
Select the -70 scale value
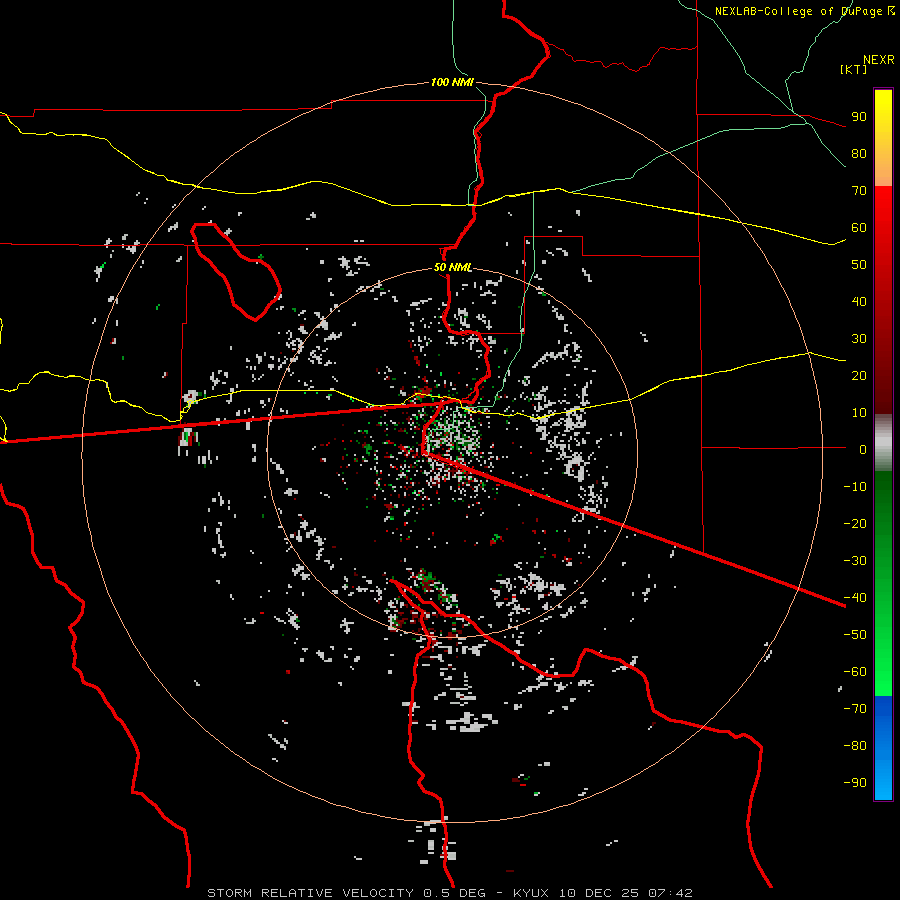pos(855,708)
